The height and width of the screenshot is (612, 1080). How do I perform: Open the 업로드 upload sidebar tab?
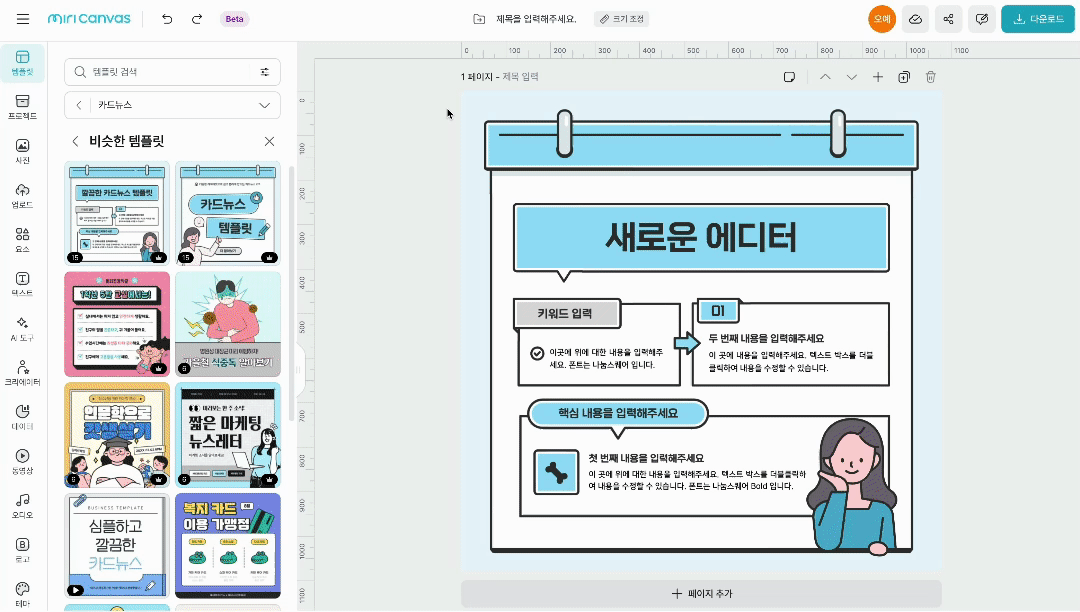pyautogui.click(x=23, y=196)
